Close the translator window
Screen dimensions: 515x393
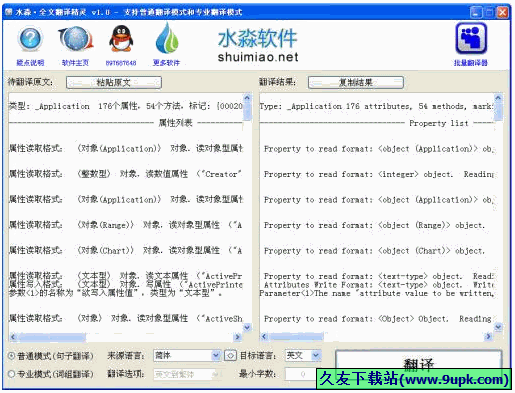(x=502, y=13)
